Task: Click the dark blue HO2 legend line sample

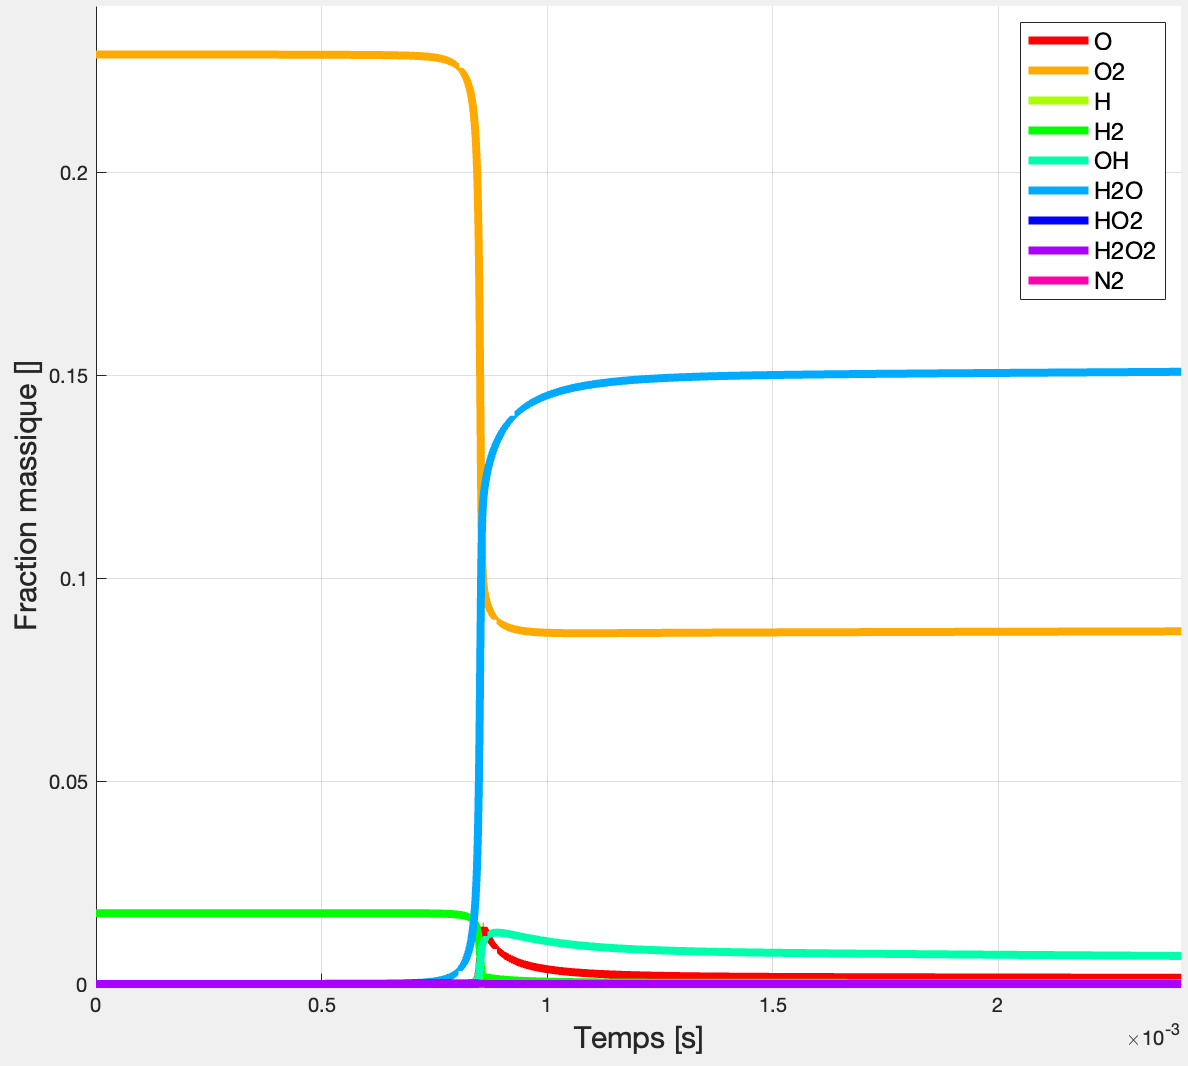Action: (x=1058, y=221)
